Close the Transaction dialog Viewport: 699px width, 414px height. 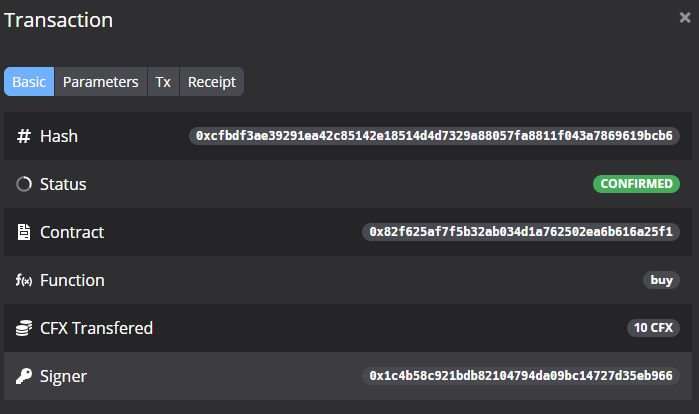coord(684,17)
